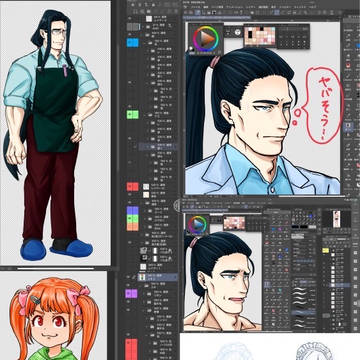Screen dimensions: 360x360
Task: Click the purple color label in the layer list
Action: tap(131, 293)
